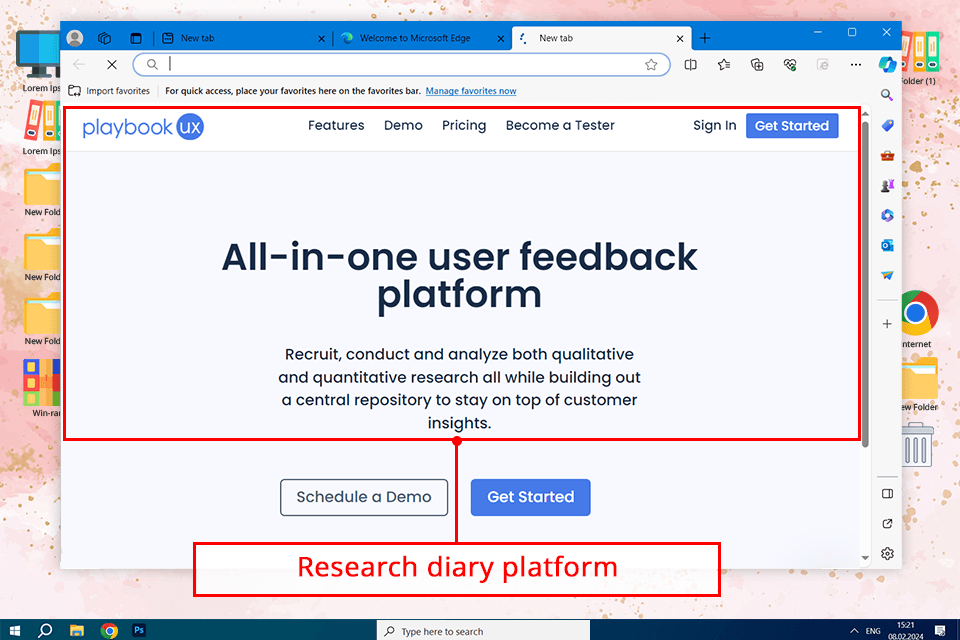Click taskbar search magnifier icon

[x=45, y=630]
